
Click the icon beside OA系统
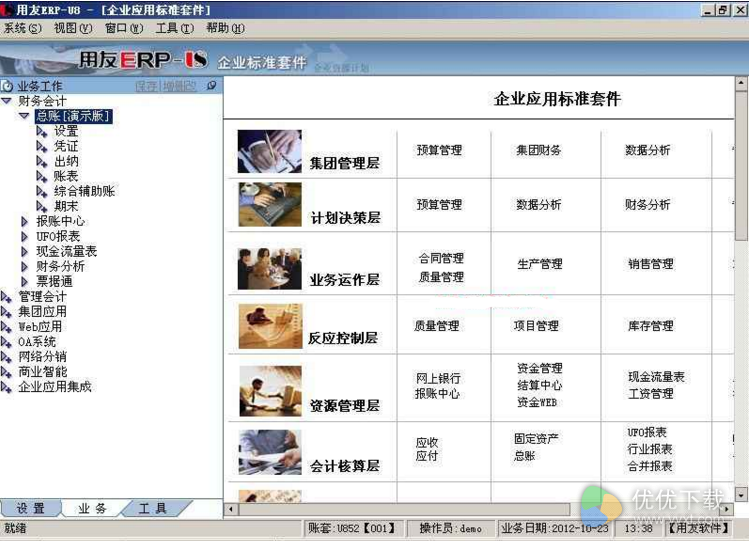point(6,342)
